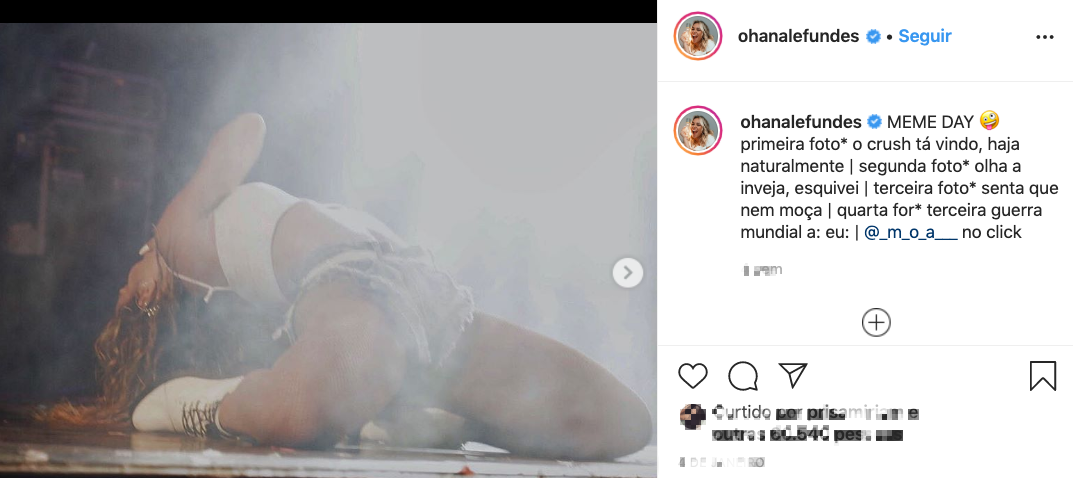This screenshot has height=478, width=1073.
Task: Open ohanalefundes username next to Seguir
Action: (798, 36)
